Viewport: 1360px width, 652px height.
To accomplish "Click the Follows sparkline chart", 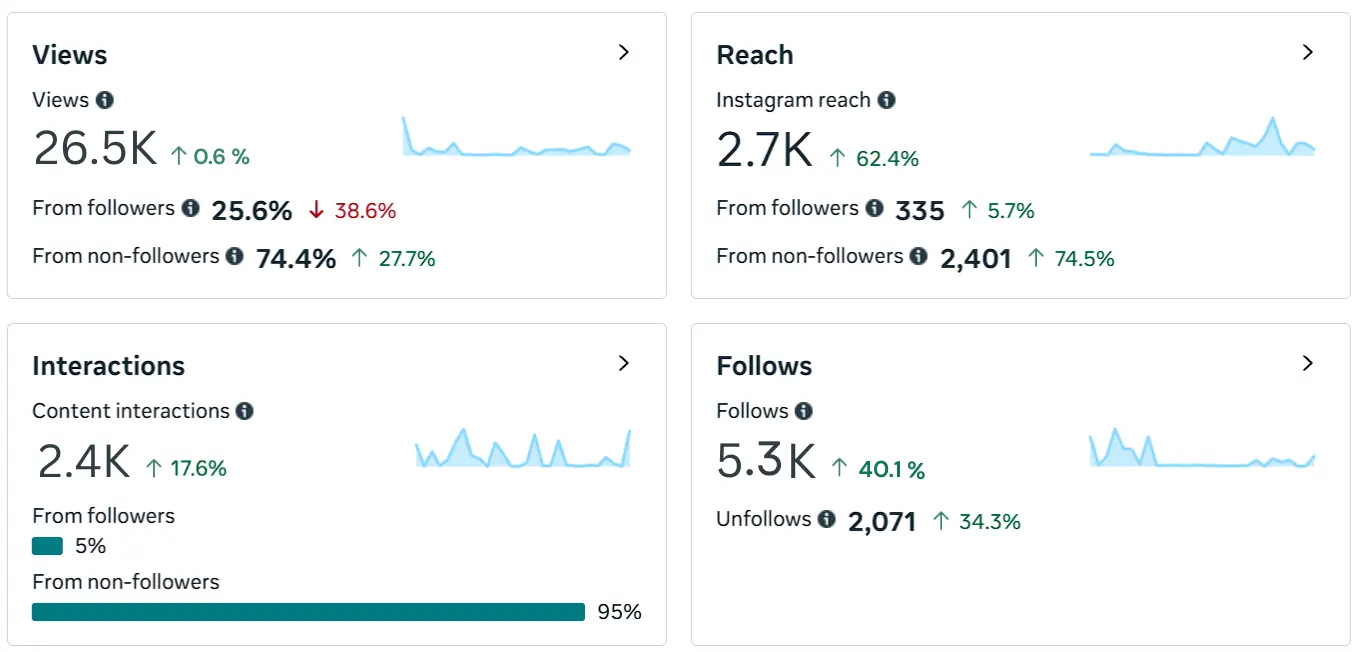I will [x=1202, y=450].
